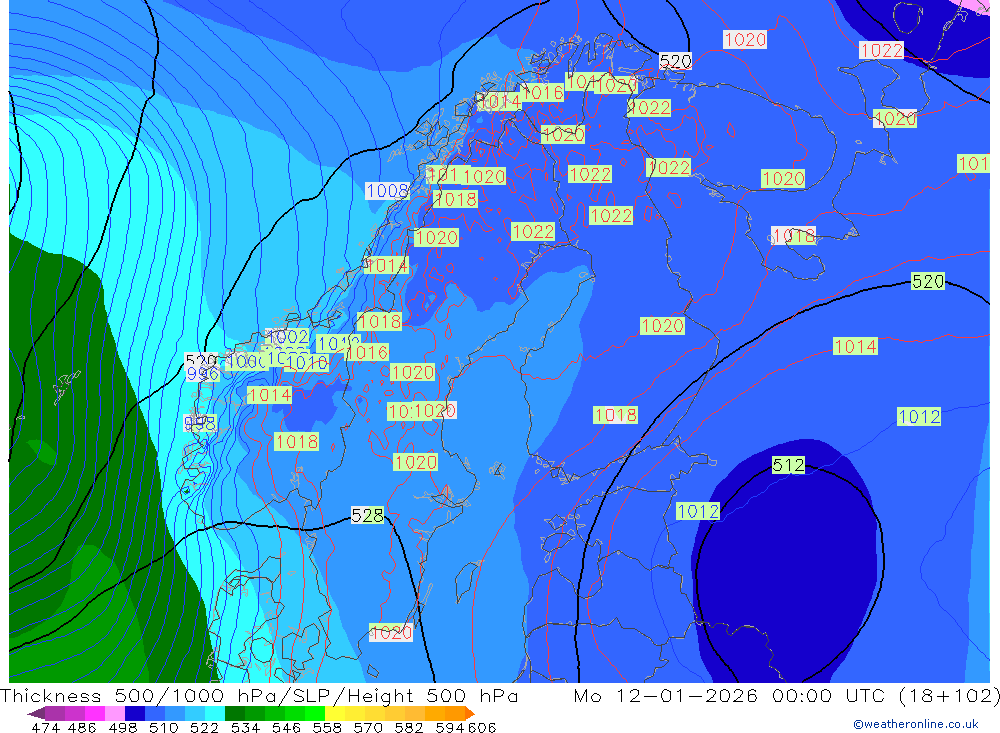Image resolution: width=1000 pixels, height=733 pixels.
Task: Choose the bright yellow legend swatch above 558
Action: [335, 713]
